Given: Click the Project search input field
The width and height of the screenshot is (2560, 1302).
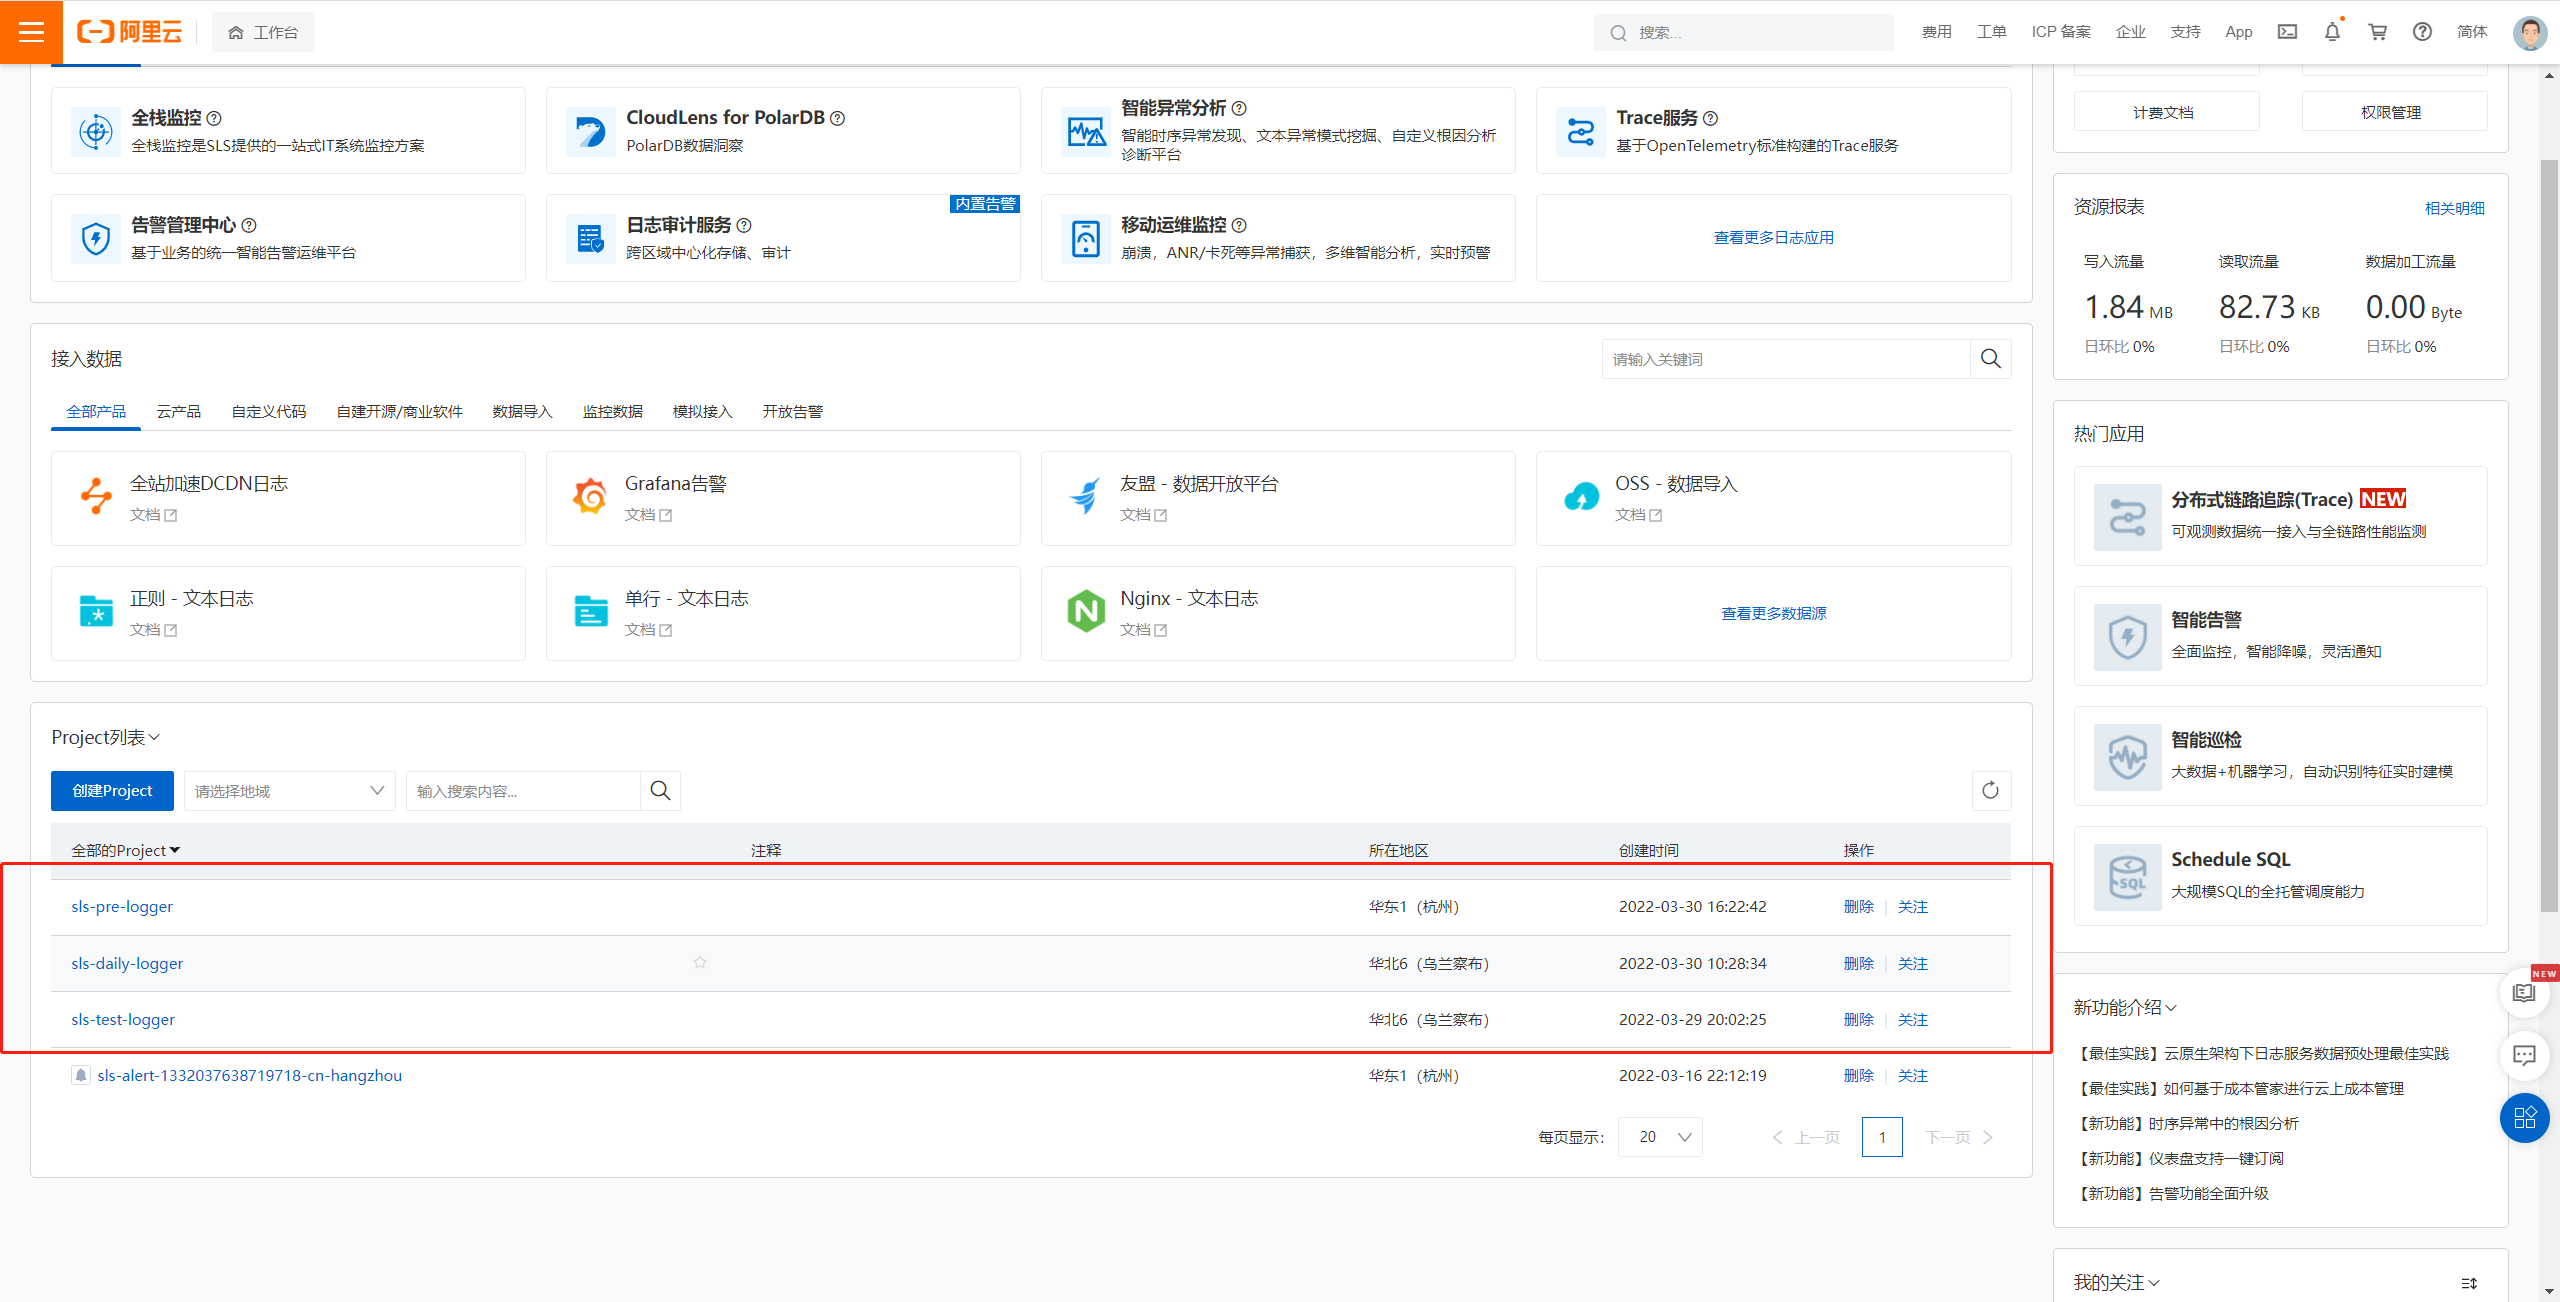Looking at the screenshot, I should point(522,791).
